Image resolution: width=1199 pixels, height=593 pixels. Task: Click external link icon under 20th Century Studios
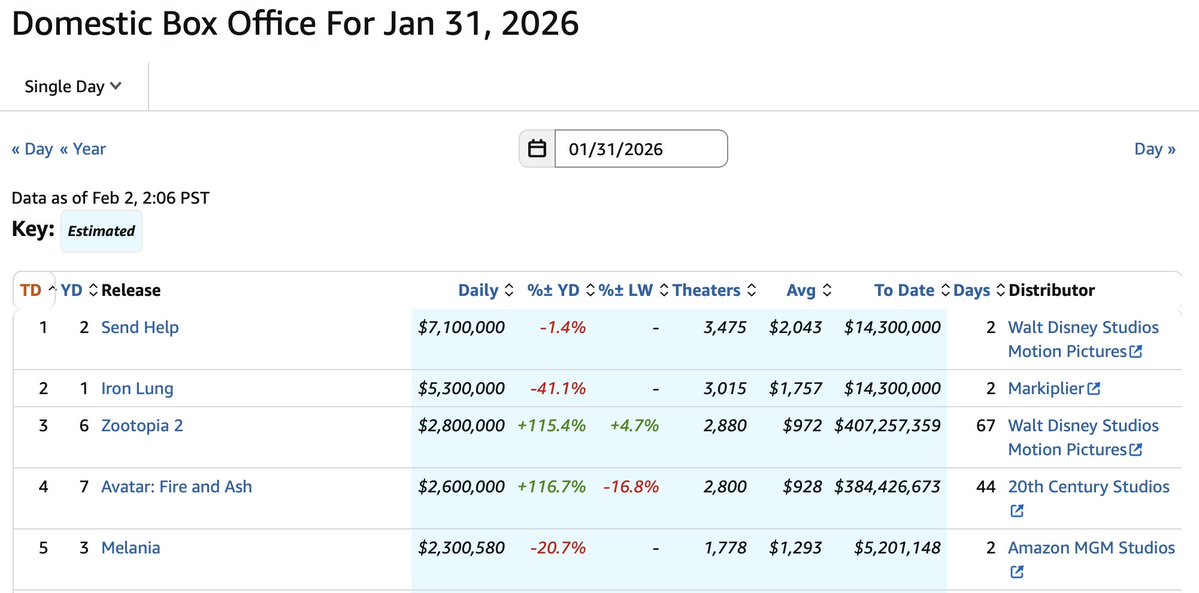click(x=1016, y=511)
